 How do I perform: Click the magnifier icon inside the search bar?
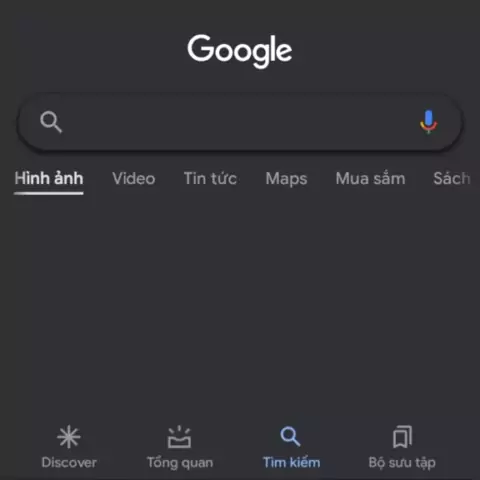pos(51,122)
